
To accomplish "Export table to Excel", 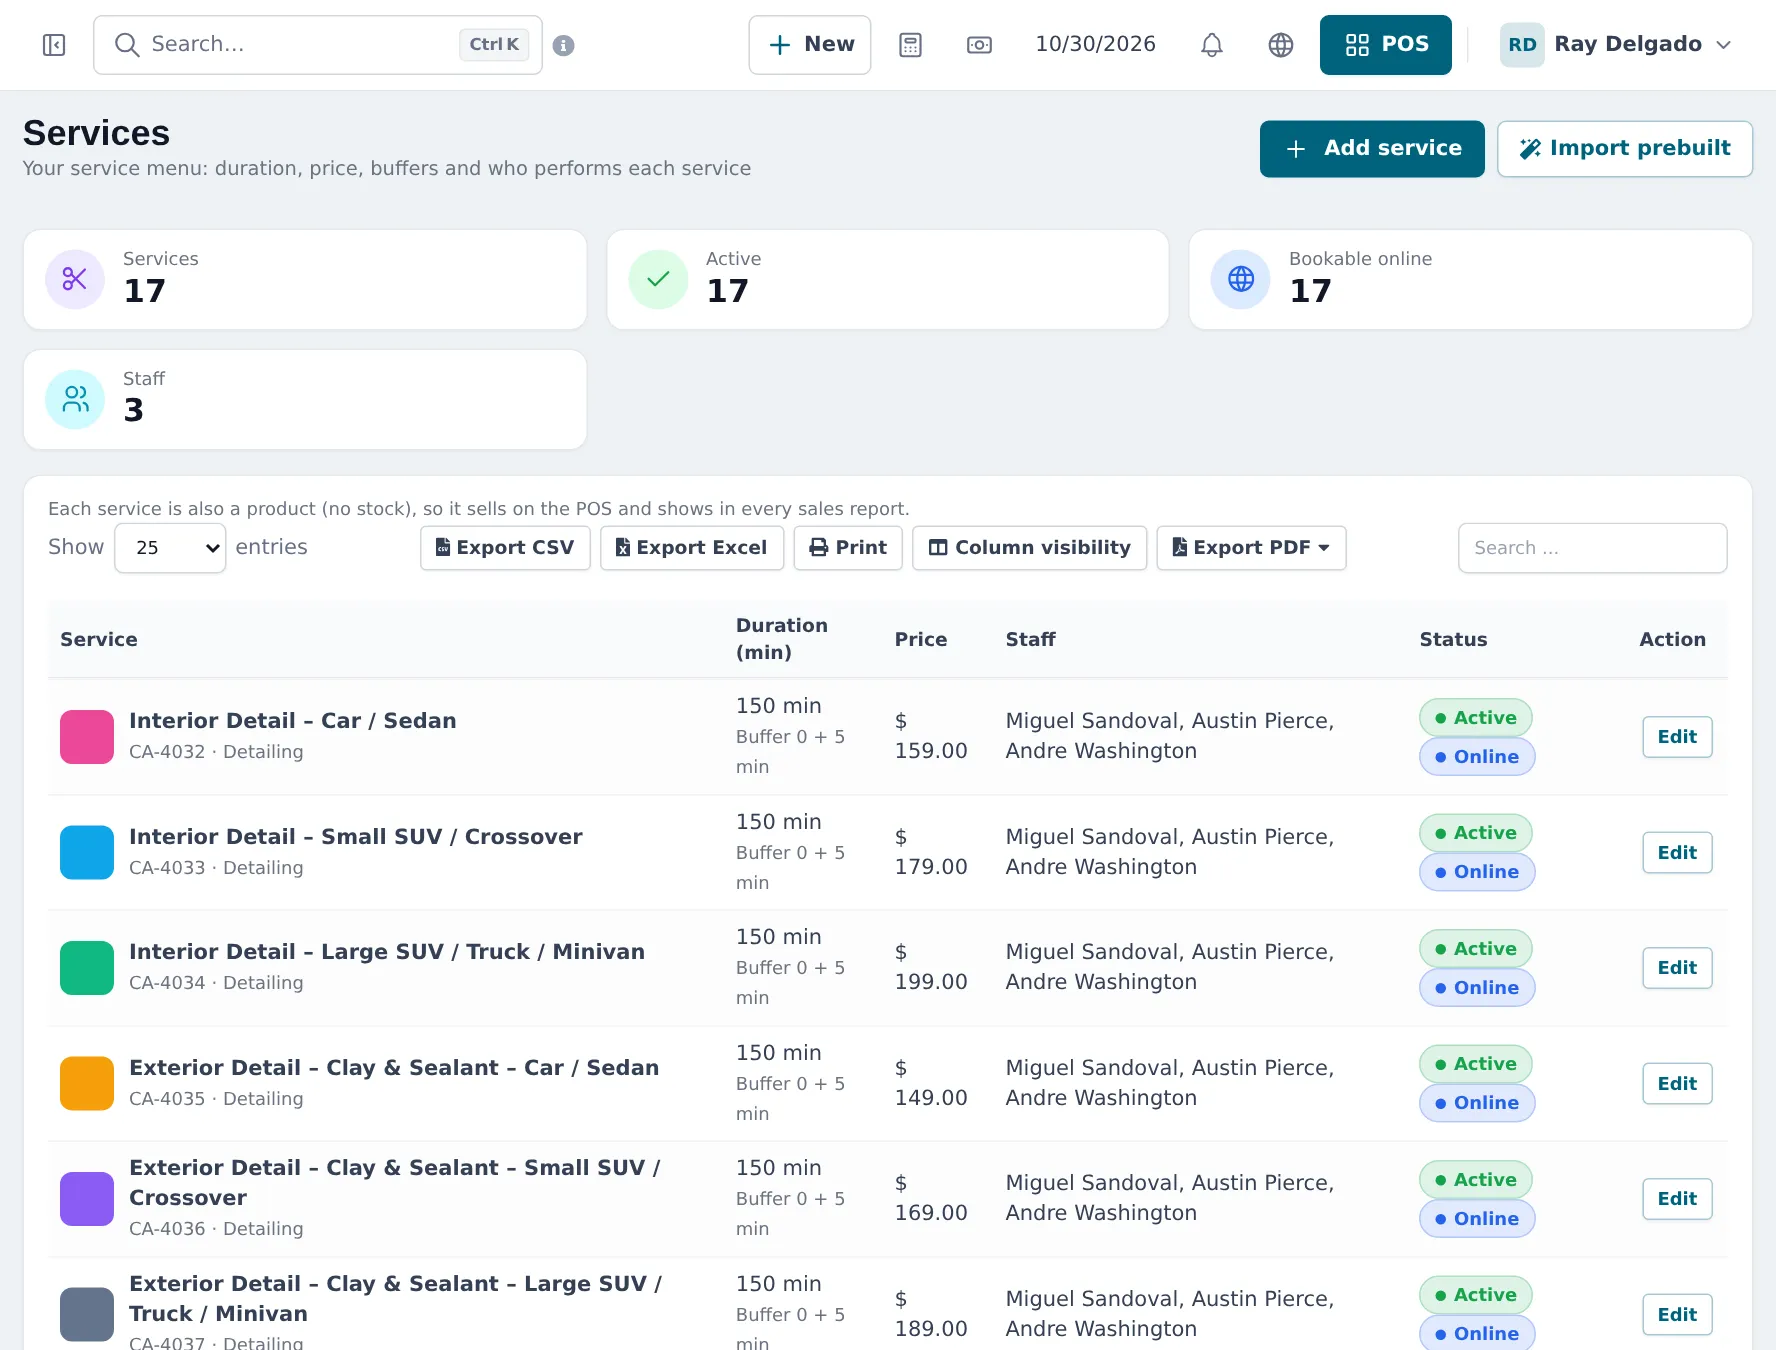I will pos(692,548).
